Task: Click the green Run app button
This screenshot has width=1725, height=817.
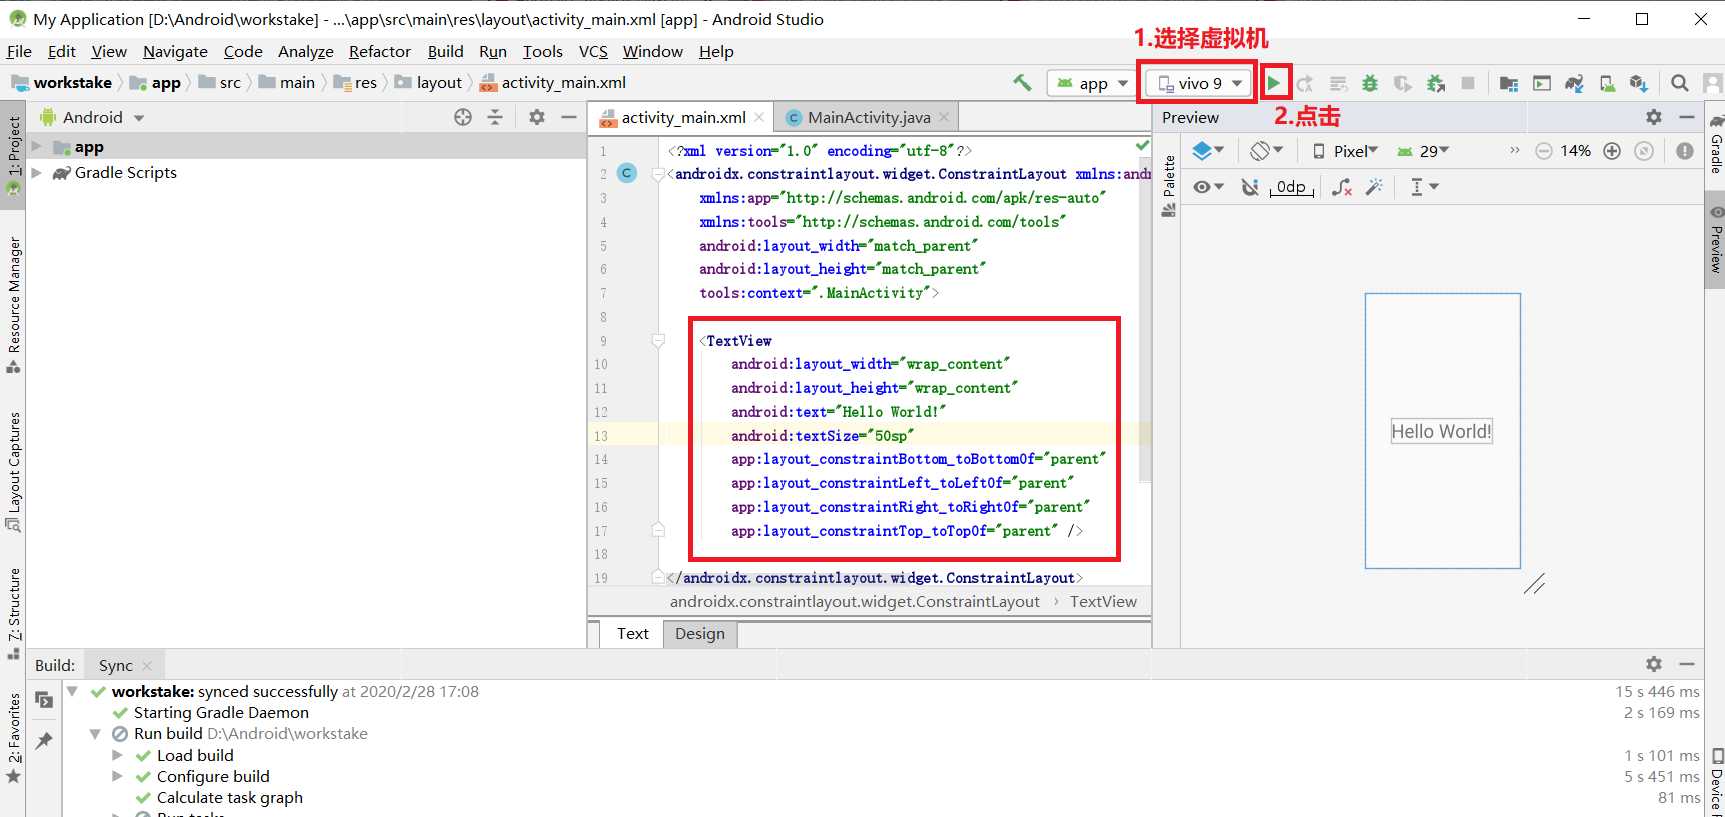Action: (x=1273, y=83)
